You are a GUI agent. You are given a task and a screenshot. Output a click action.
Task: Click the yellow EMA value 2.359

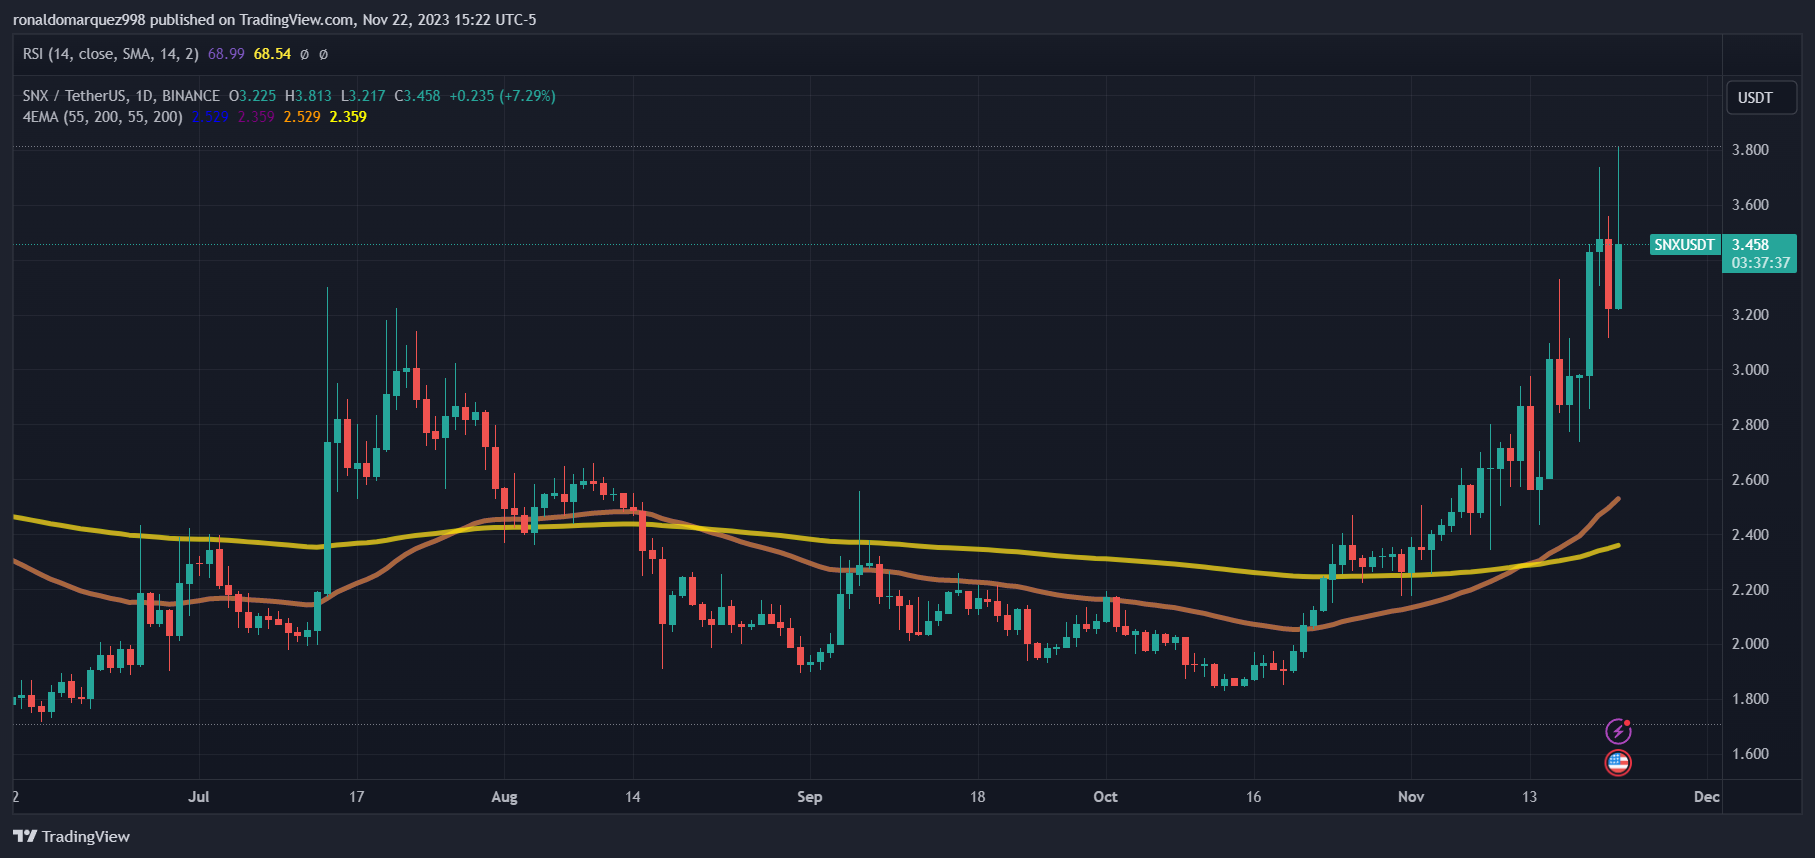pos(348,117)
